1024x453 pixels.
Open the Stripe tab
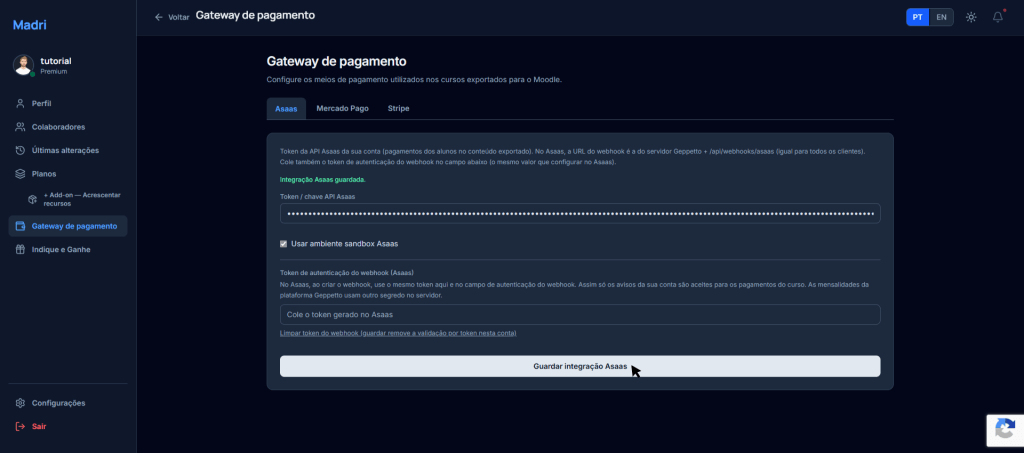398,108
